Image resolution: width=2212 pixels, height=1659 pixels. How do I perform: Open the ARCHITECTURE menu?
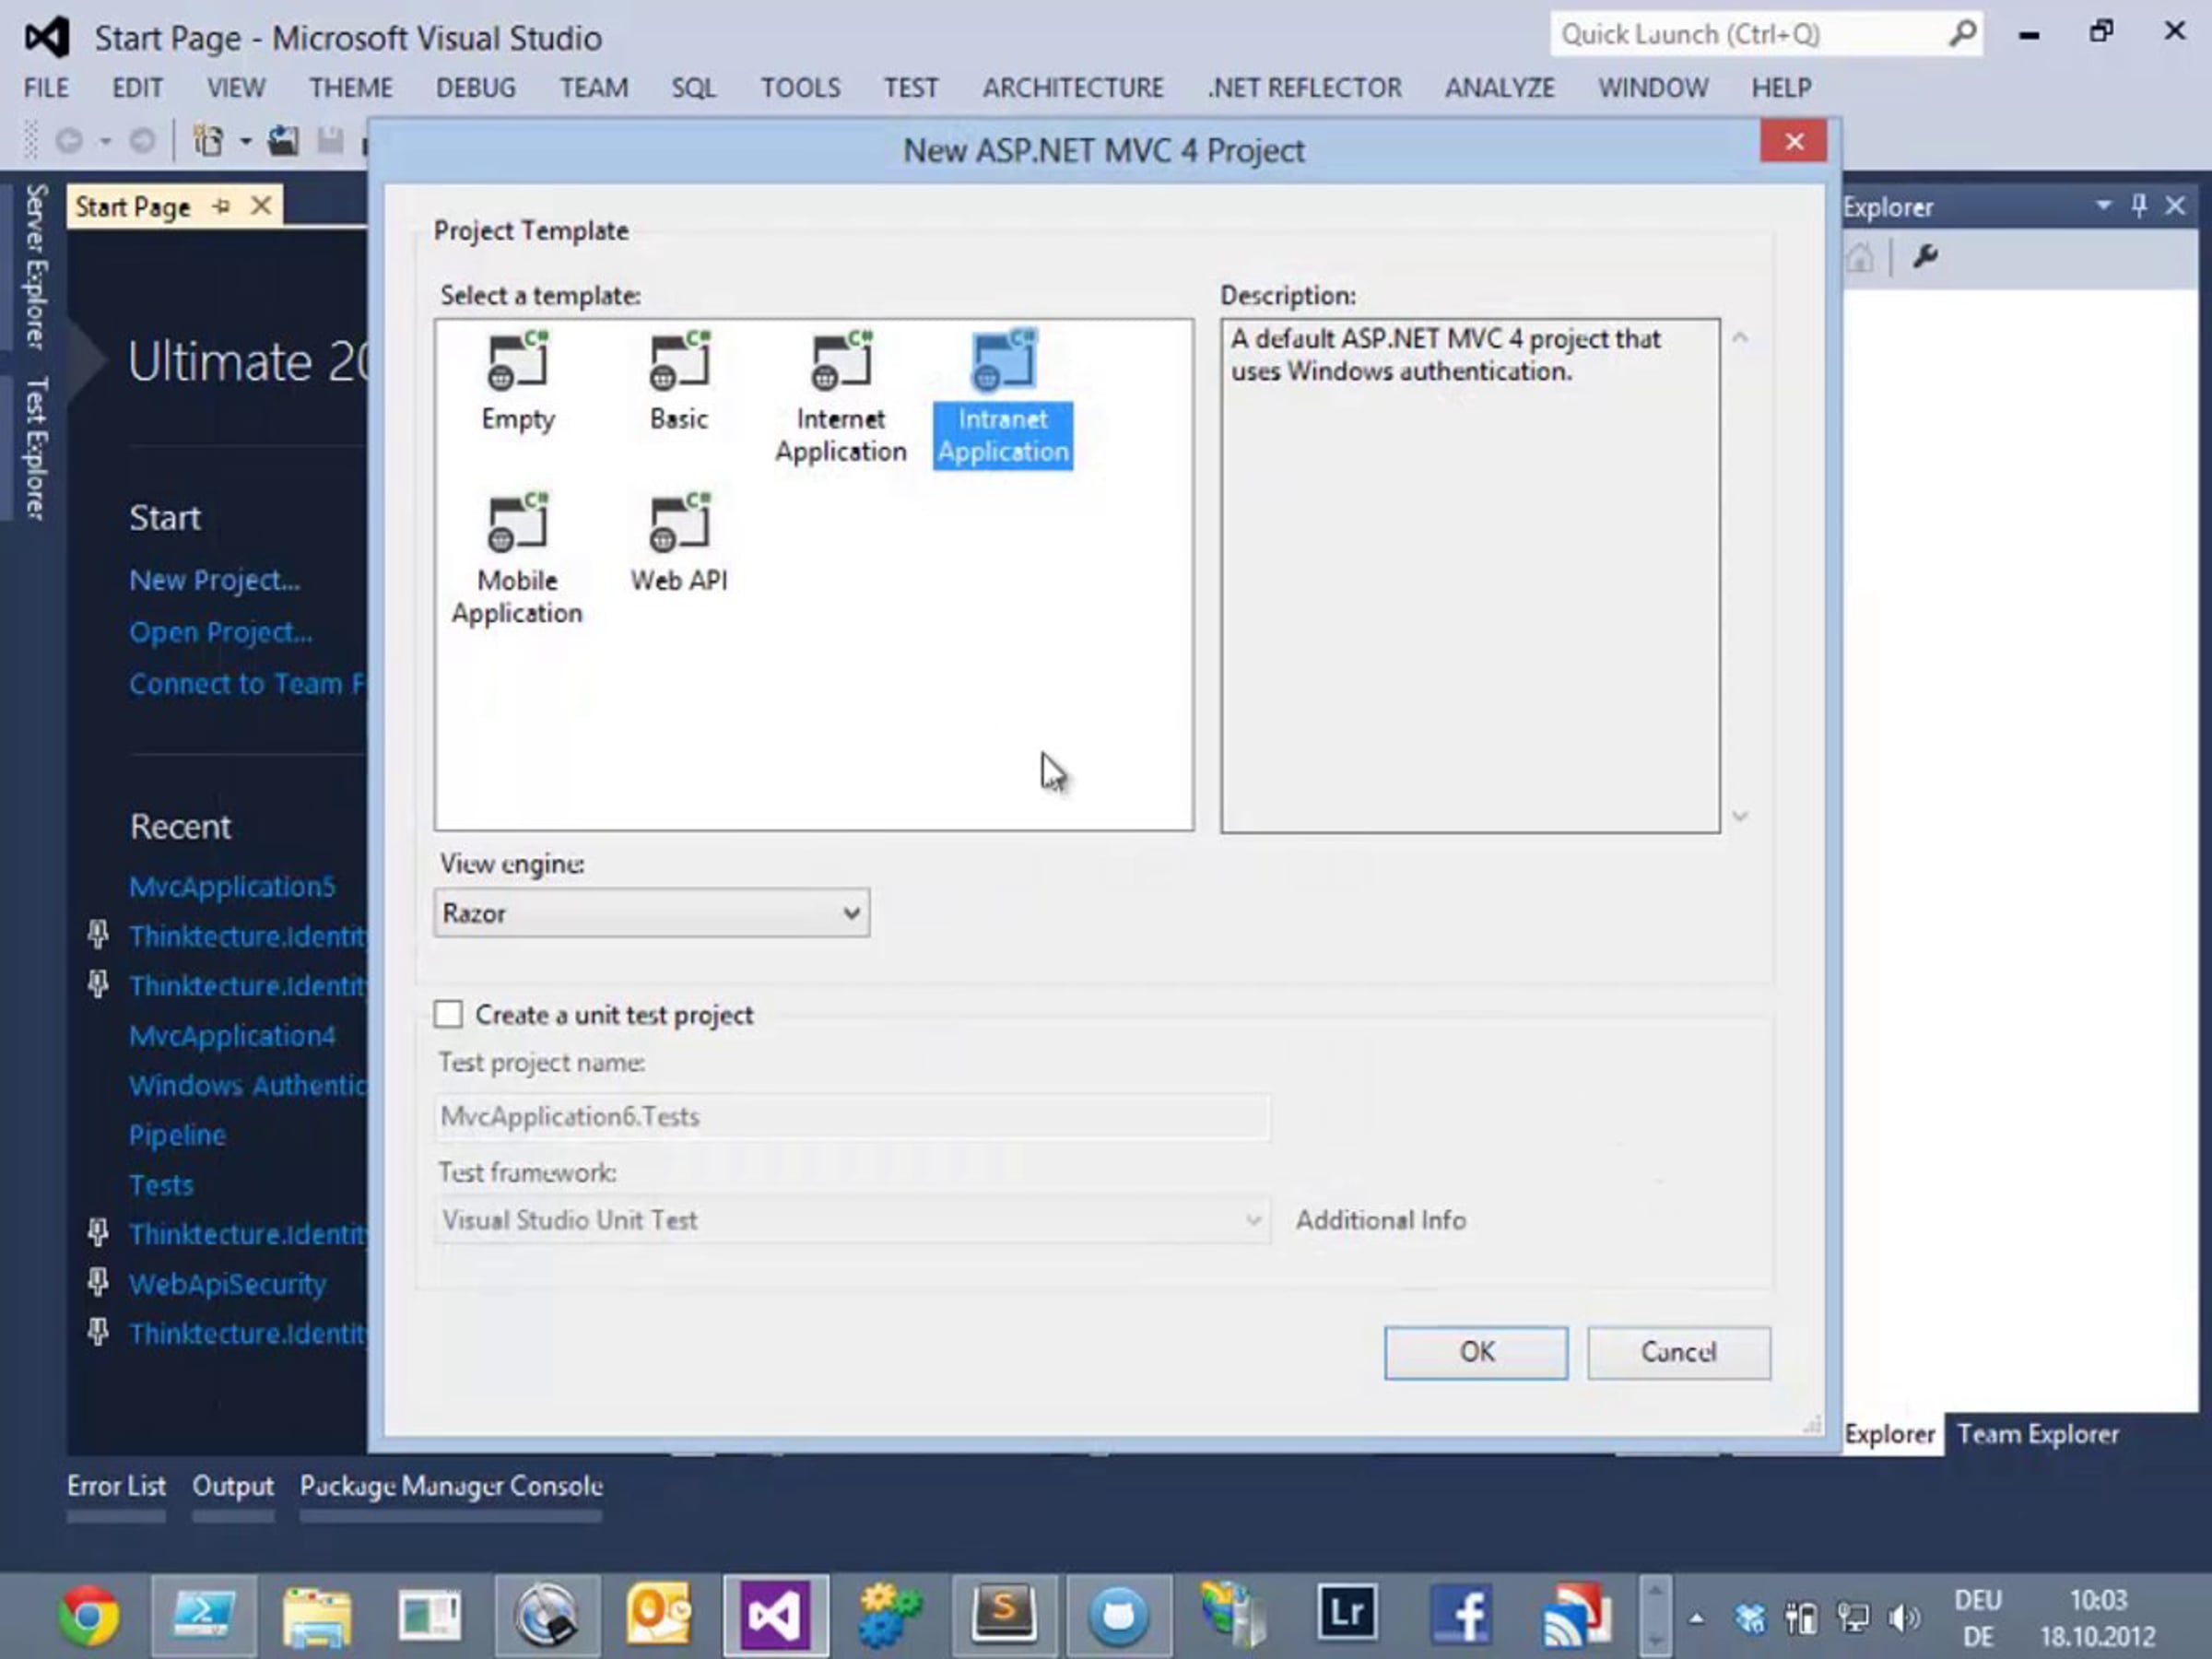[1072, 88]
